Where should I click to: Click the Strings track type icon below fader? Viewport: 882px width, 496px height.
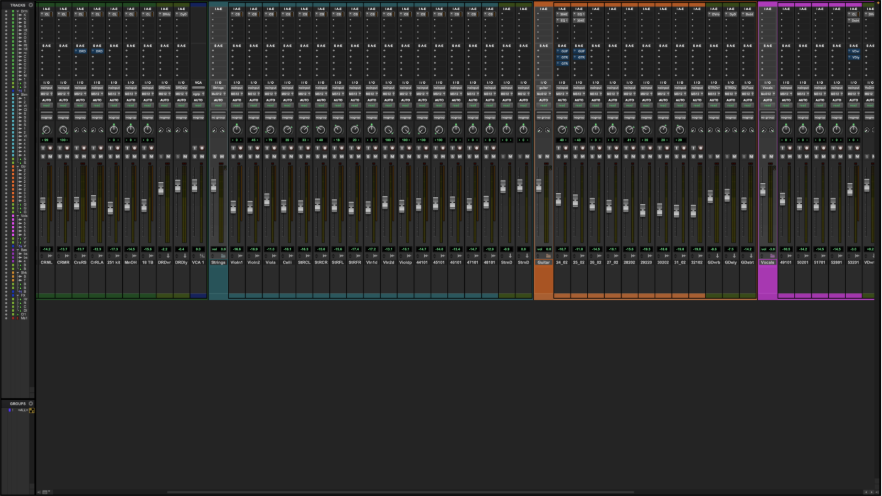pyautogui.click(x=223, y=256)
